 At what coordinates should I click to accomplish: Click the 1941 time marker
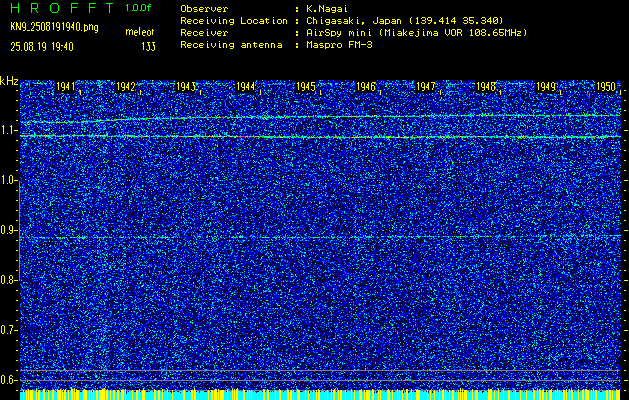(x=65, y=87)
